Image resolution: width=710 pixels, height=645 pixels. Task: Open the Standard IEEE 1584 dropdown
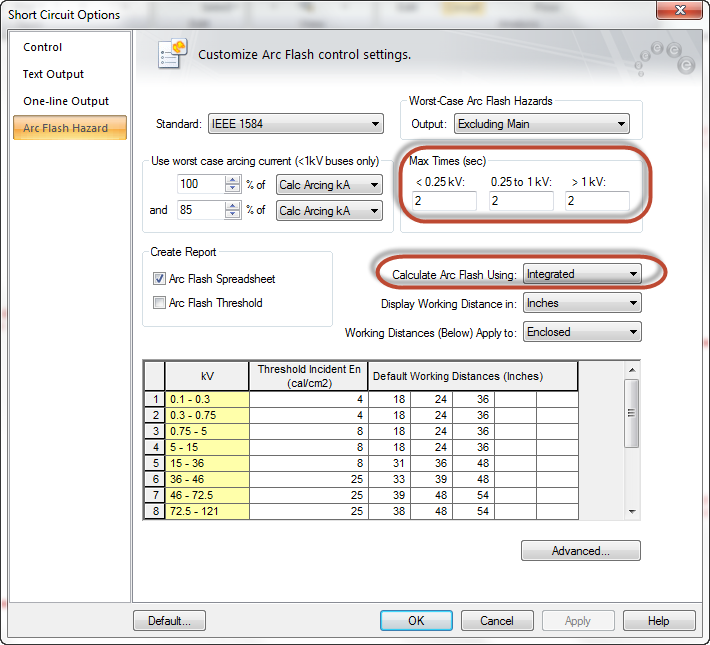(x=295, y=124)
